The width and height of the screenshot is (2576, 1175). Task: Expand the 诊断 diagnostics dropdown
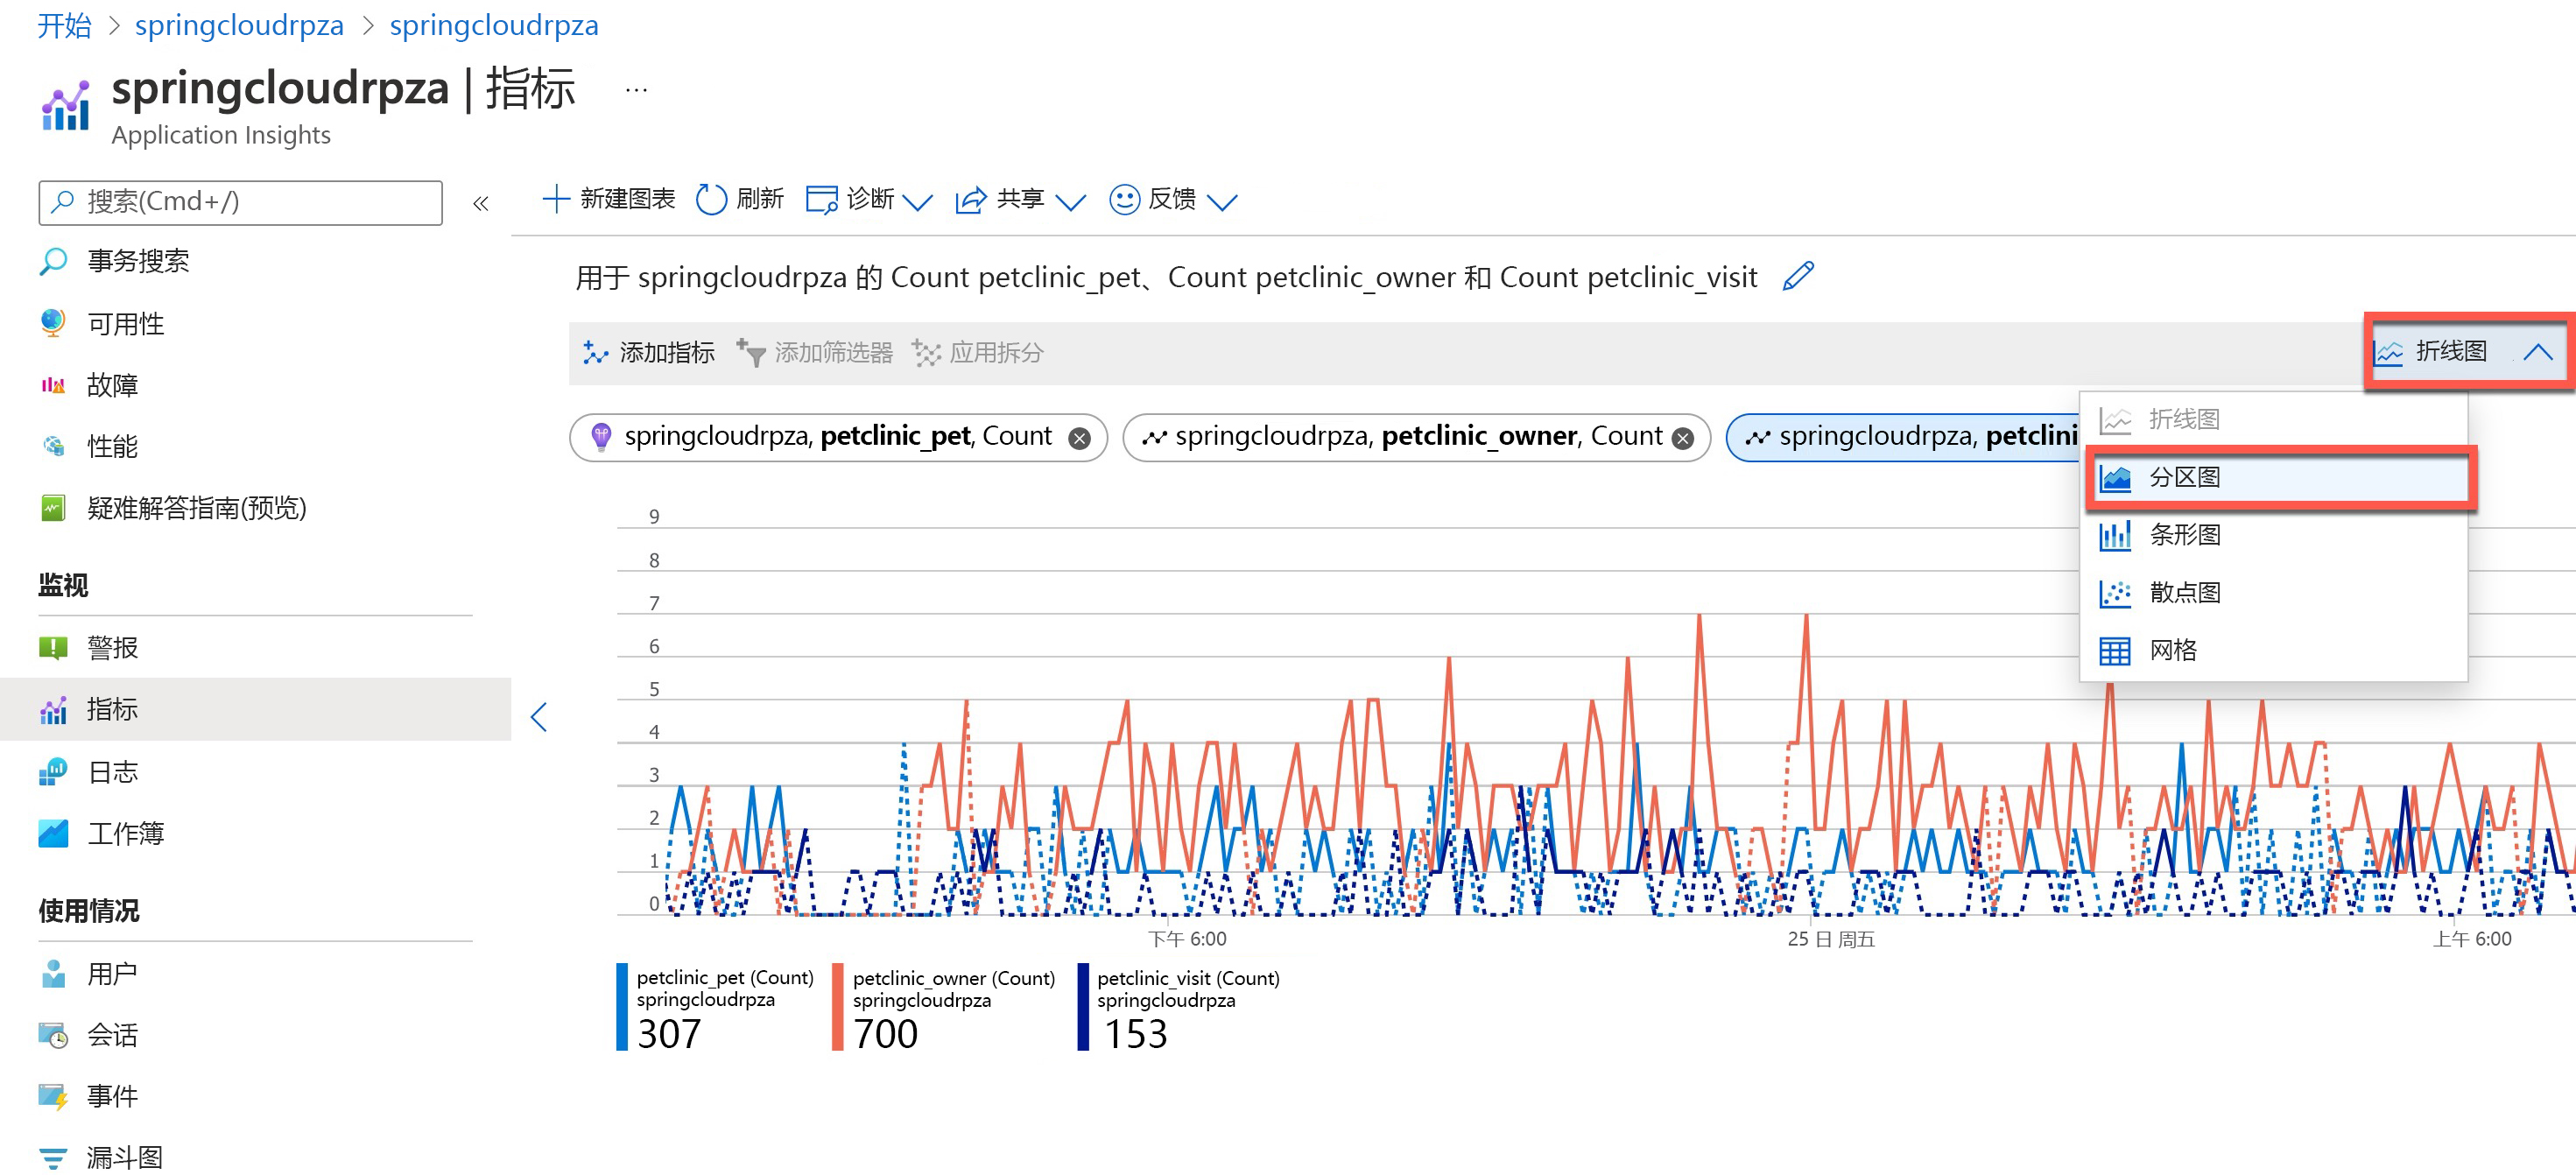[x=916, y=202]
